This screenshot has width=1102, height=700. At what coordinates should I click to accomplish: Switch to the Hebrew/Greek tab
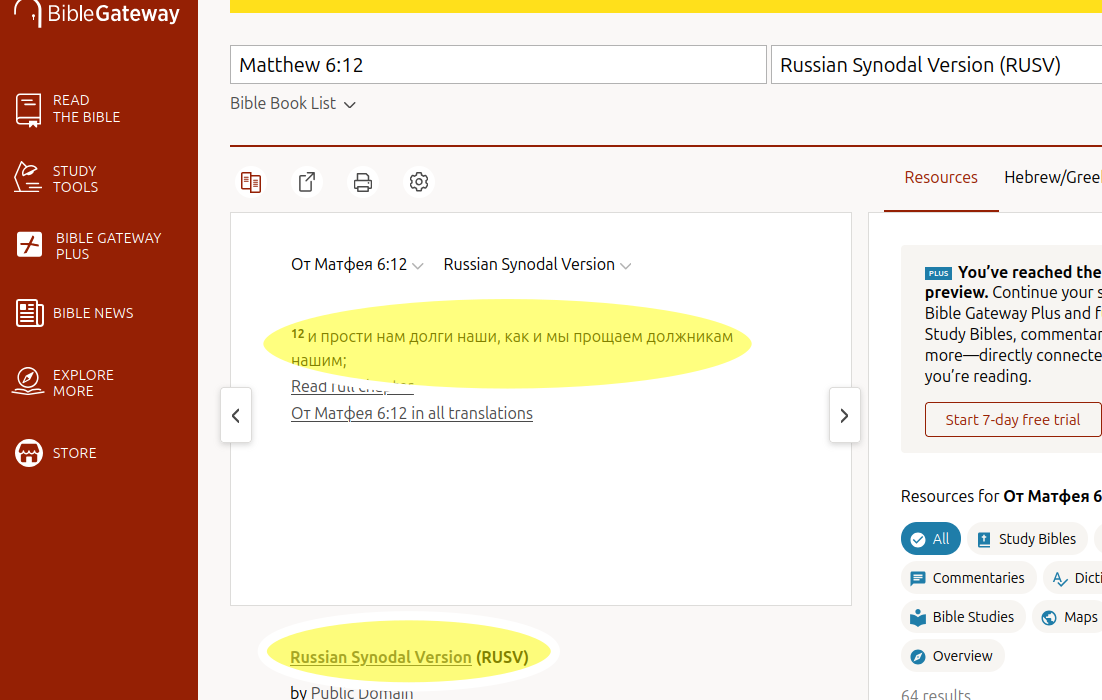tap(1052, 178)
